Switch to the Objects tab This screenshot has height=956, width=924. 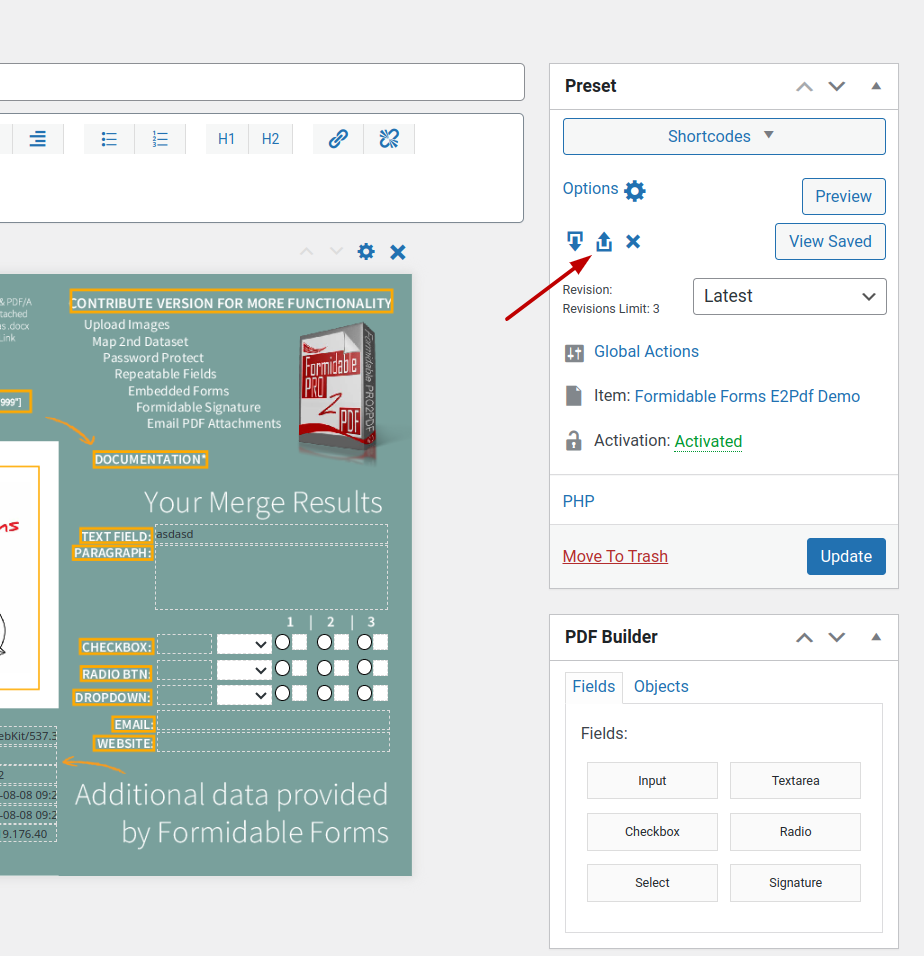[x=661, y=686]
